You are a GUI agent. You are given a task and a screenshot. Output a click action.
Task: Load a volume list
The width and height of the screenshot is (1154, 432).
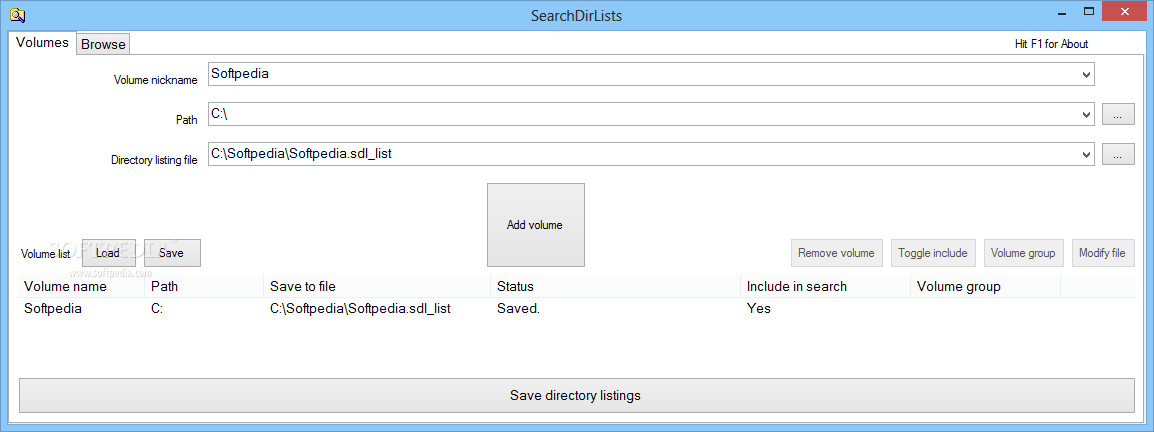point(108,253)
